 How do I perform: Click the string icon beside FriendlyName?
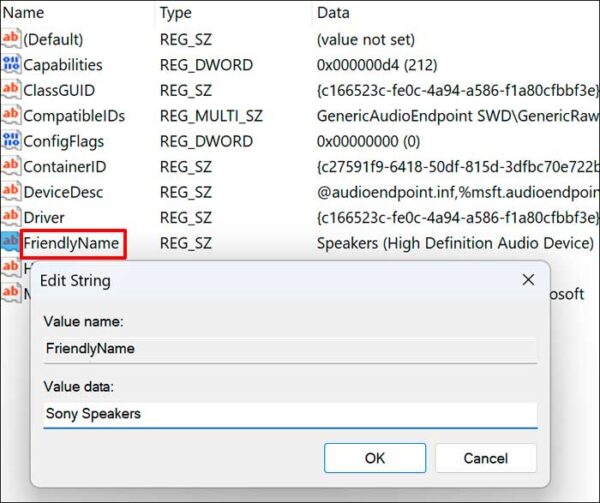click(x=10, y=243)
